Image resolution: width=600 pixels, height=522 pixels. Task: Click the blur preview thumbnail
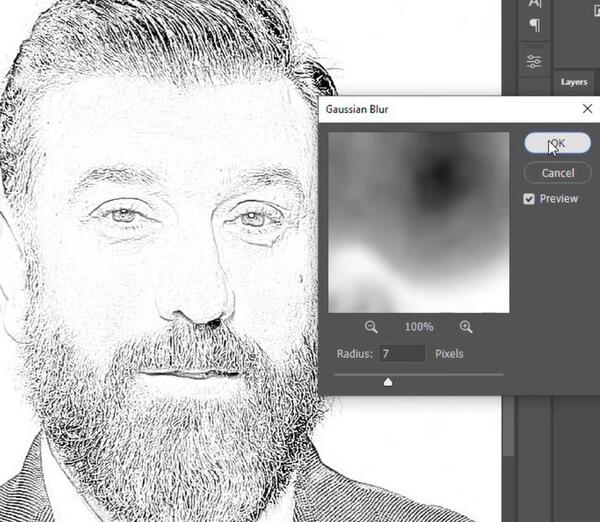click(419, 222)
